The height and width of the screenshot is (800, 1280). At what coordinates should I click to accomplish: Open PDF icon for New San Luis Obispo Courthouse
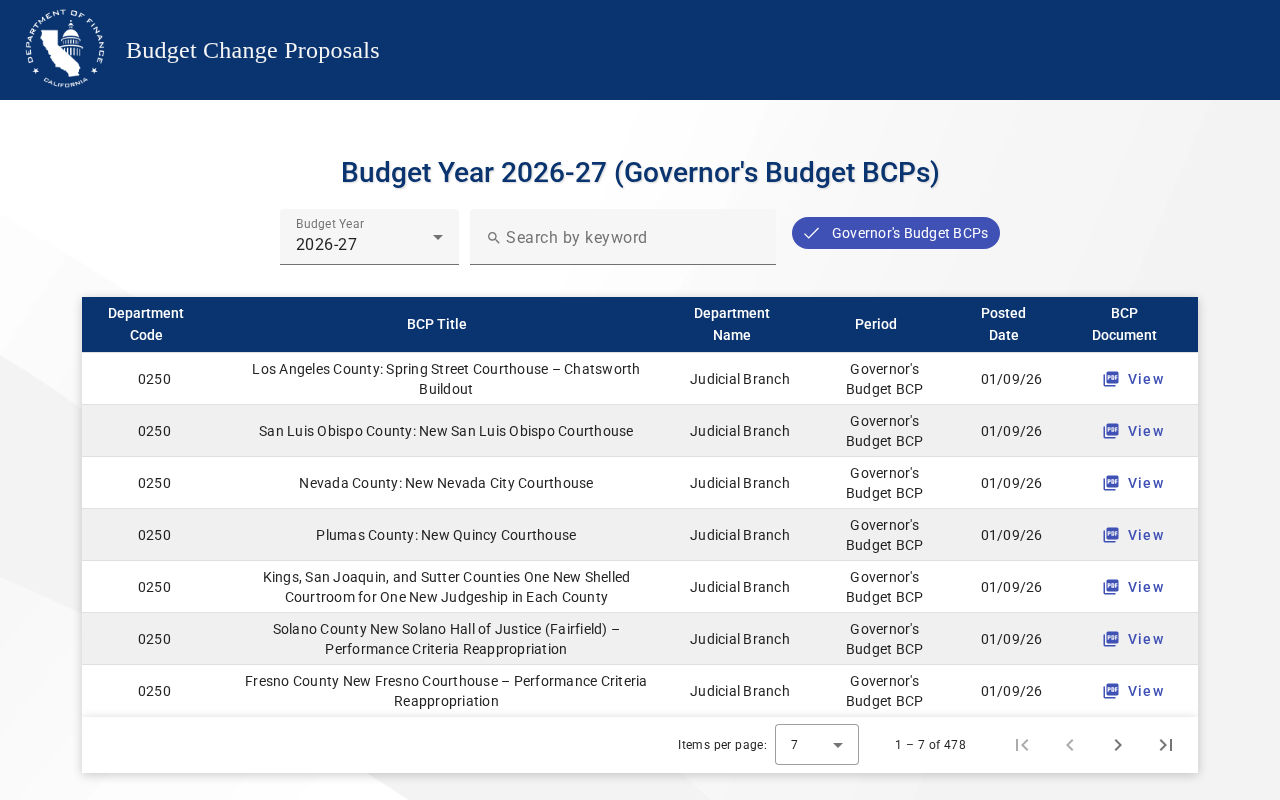1111,431
